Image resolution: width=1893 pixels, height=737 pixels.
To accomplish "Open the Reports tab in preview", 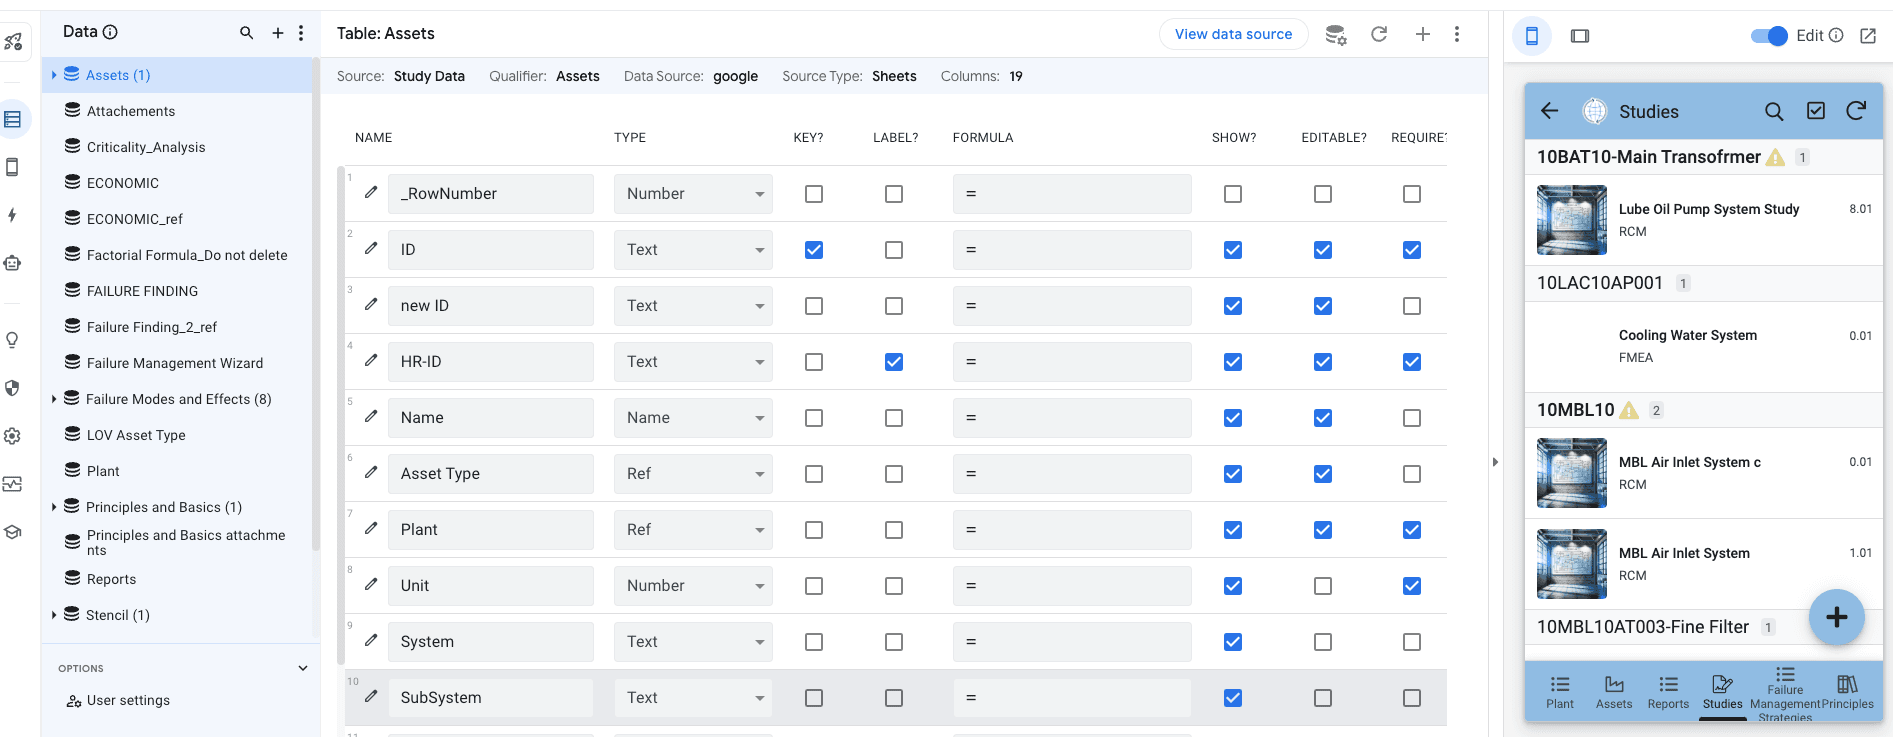I will pos(1668,692).
